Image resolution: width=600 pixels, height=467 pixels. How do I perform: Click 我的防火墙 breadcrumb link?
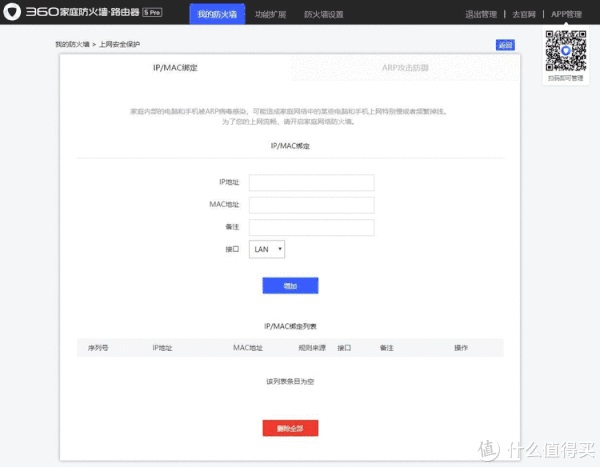point(72,44)
